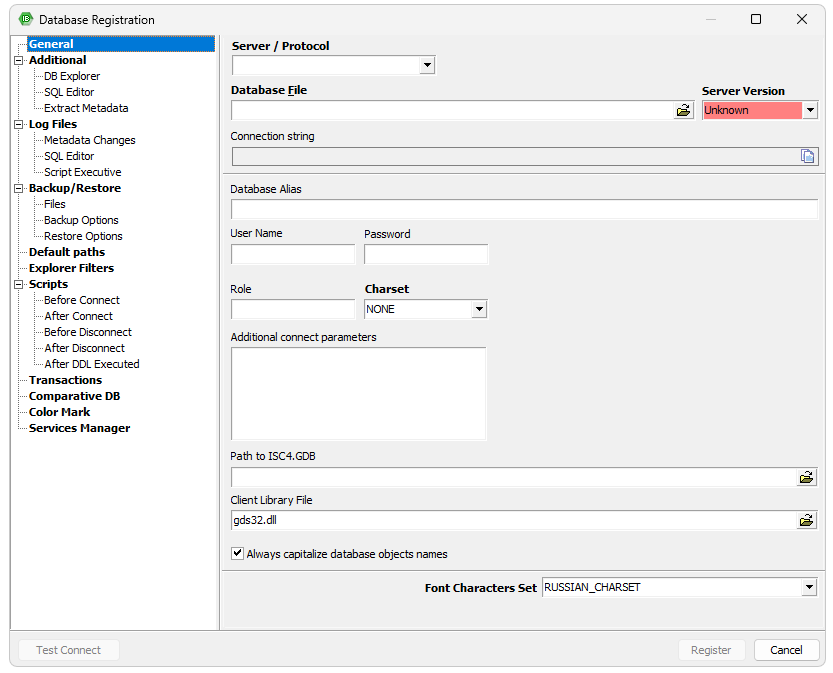Select Explorer Filters in the tree
This screenshot has height=673, width=833.
pyautogui.click(x=71, y=268)
